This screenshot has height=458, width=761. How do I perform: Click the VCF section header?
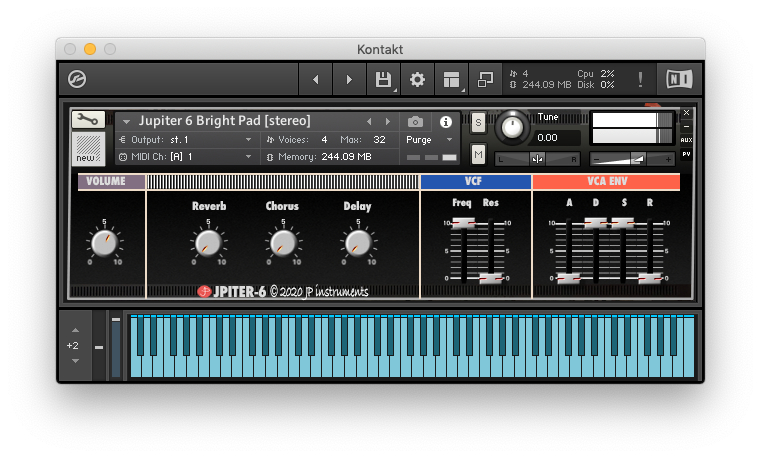coord(476,181)
